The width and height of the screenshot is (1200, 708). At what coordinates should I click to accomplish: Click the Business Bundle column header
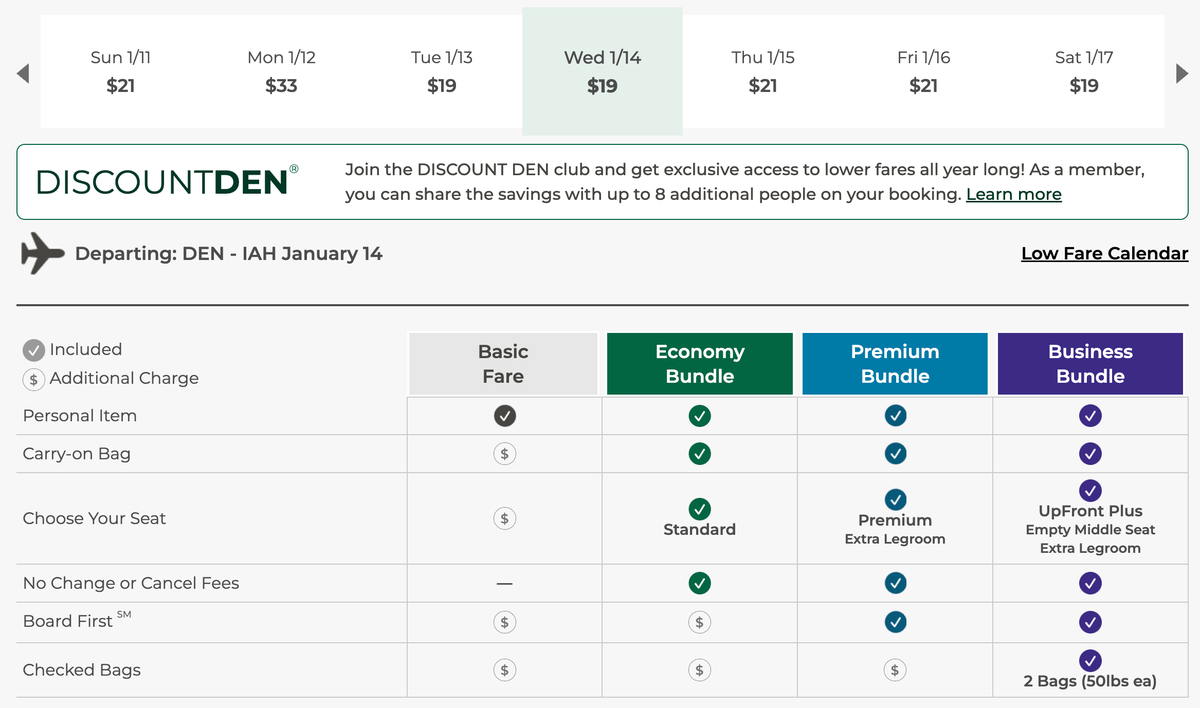click(x=1090, y=363)
